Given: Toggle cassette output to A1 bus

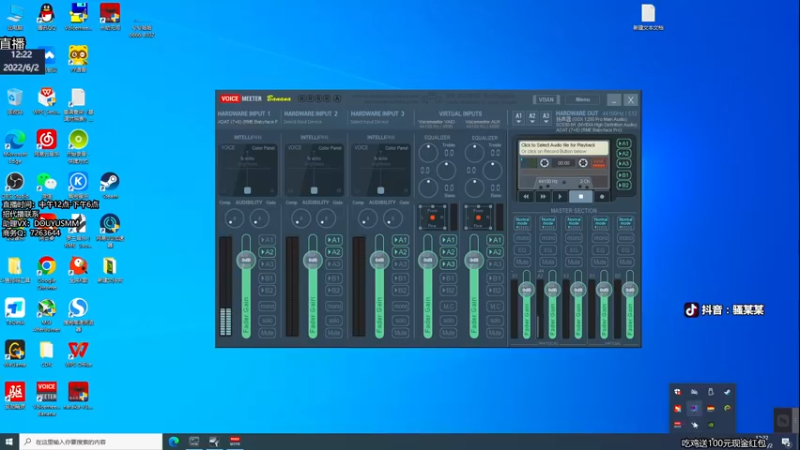Looking at the screenshot, I should pos(623,144).
